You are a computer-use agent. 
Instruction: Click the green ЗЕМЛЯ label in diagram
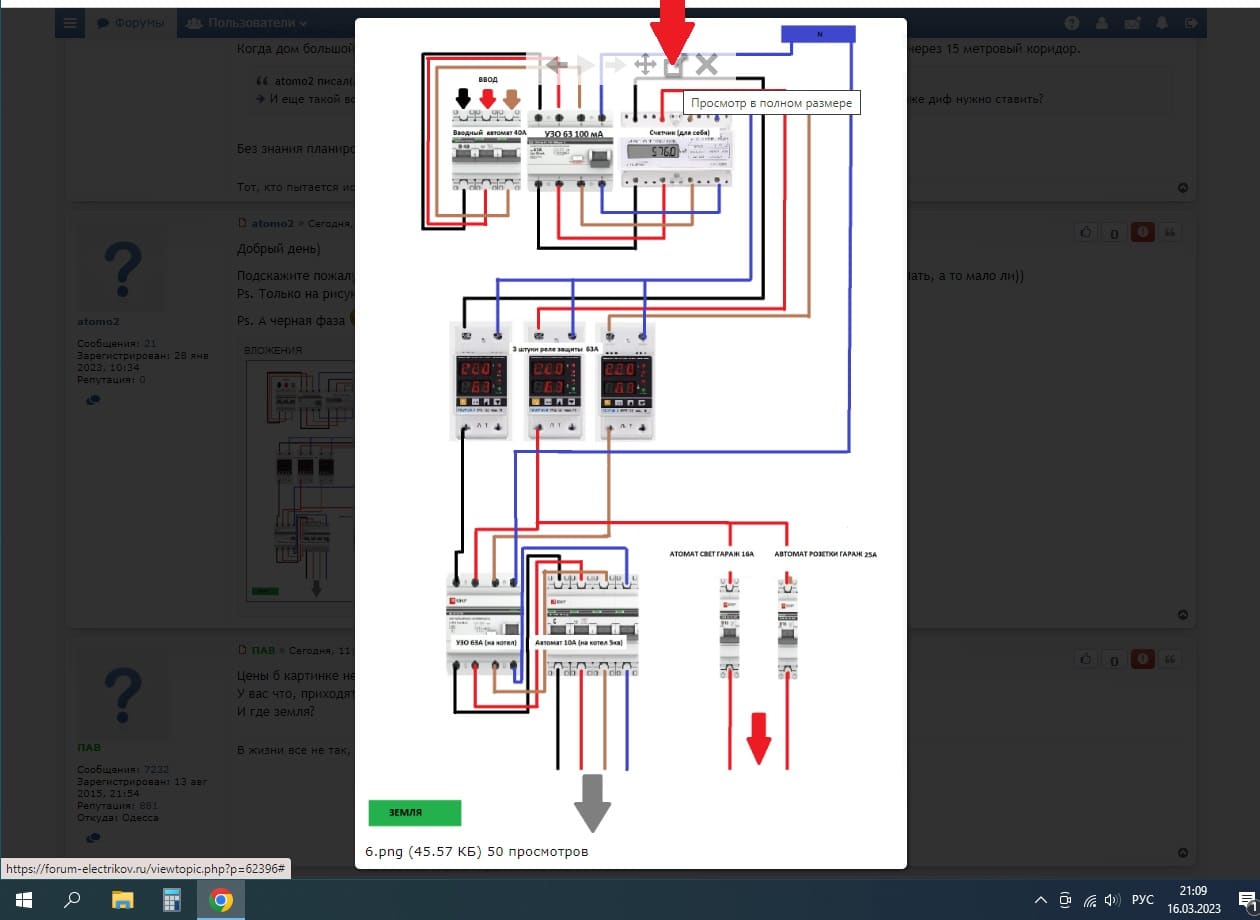[x=414, y=813]
